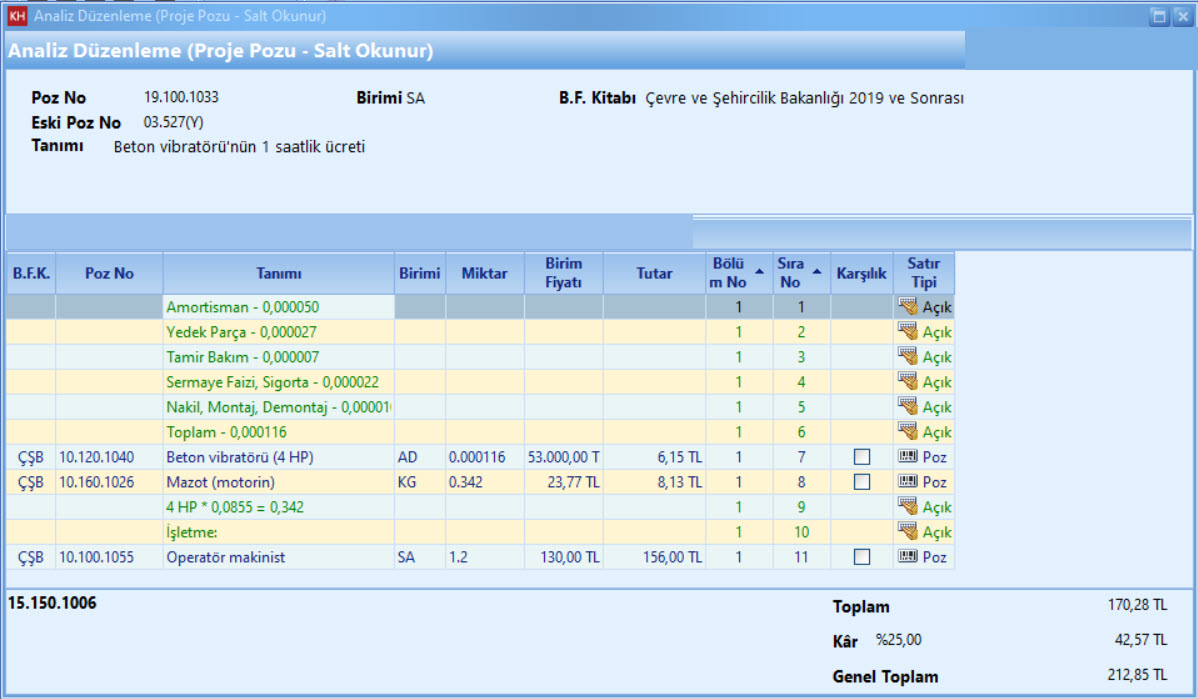Click the Açık icon in Tamir Bakım row
Image resolution: width=1198 pixels, height=699 pixels.
[x=908, y=357]
